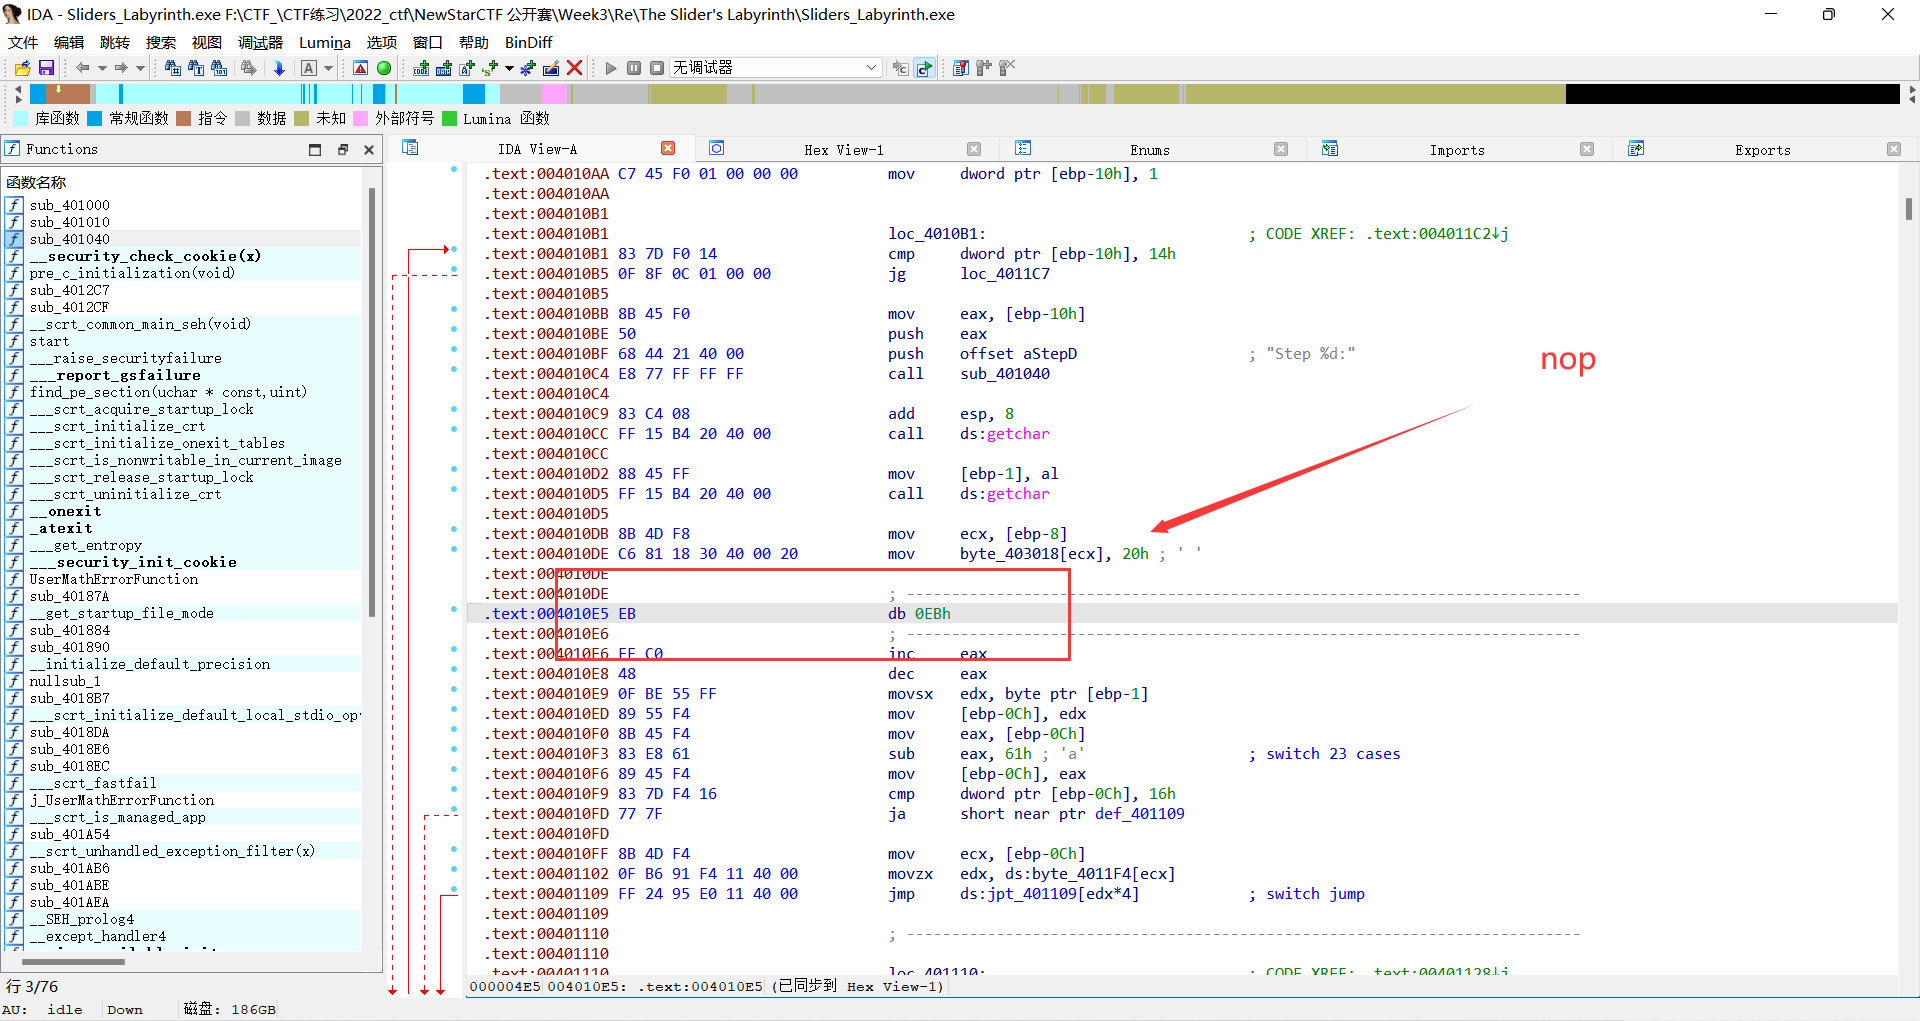The height and width of the screenshot is (1021, 1920).
Task: Click the blue 常规函数 legend color swatch
Action: (95, 118)
